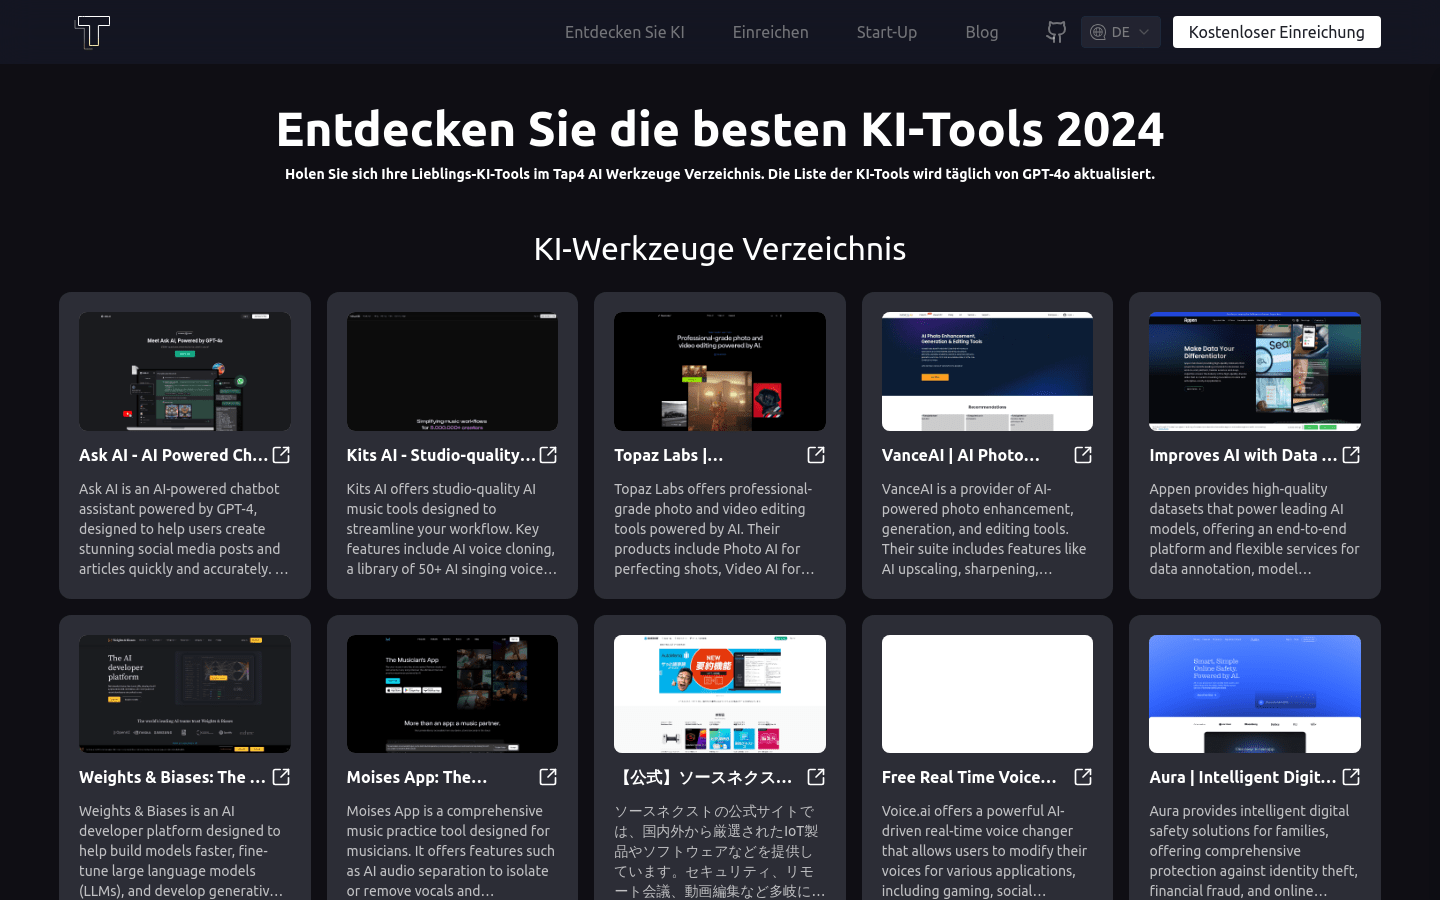Click the Topaz Labs website thumbnail
Screen dimensions: 1440x900
720,371
